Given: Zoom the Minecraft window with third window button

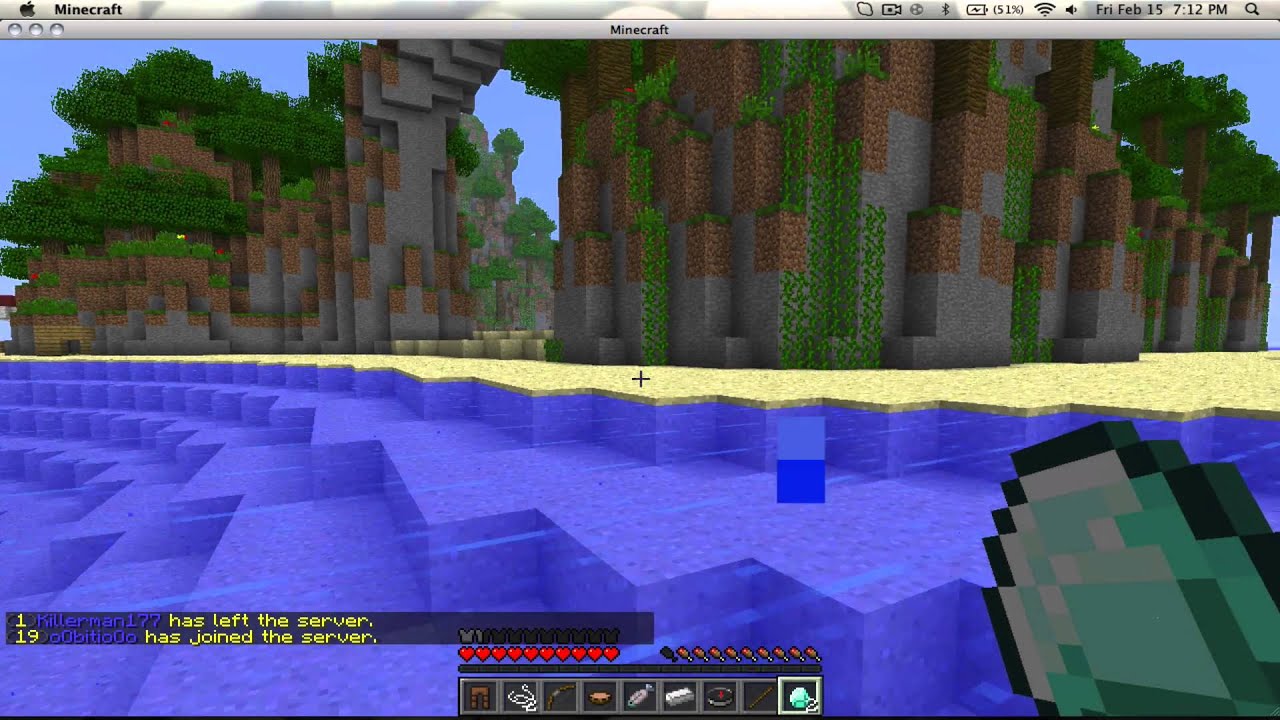Looking at the screenshot, I should [x=55, y=30].
